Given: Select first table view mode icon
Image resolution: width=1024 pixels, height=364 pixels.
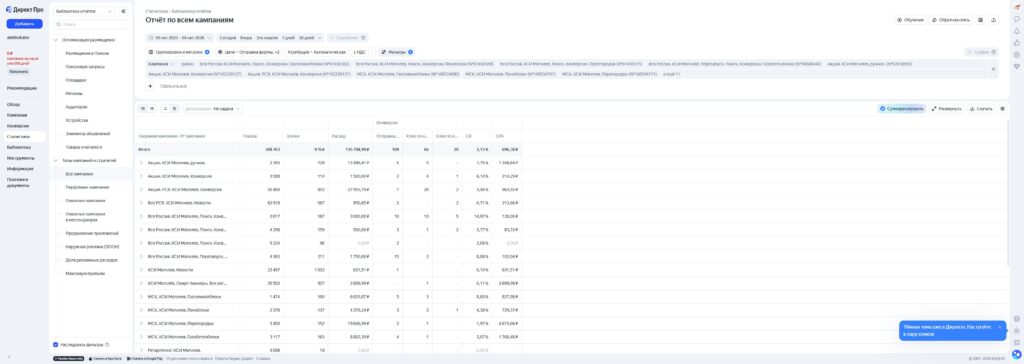Looking at the screenshot, I should [144, 108].
